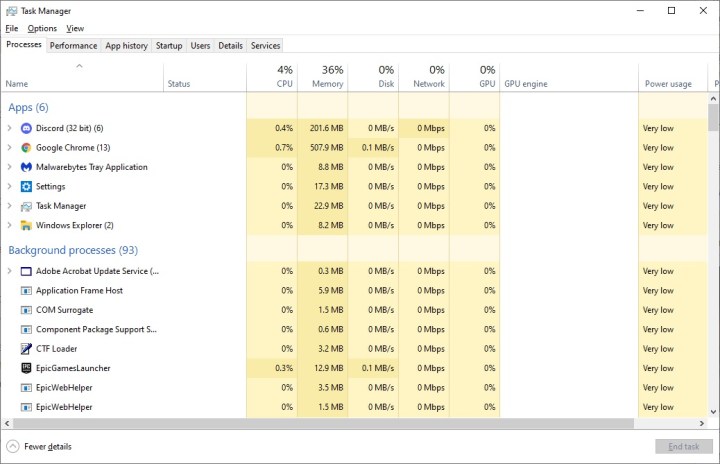
Task: Open the Options menu
Action: [x=42, y=28]
